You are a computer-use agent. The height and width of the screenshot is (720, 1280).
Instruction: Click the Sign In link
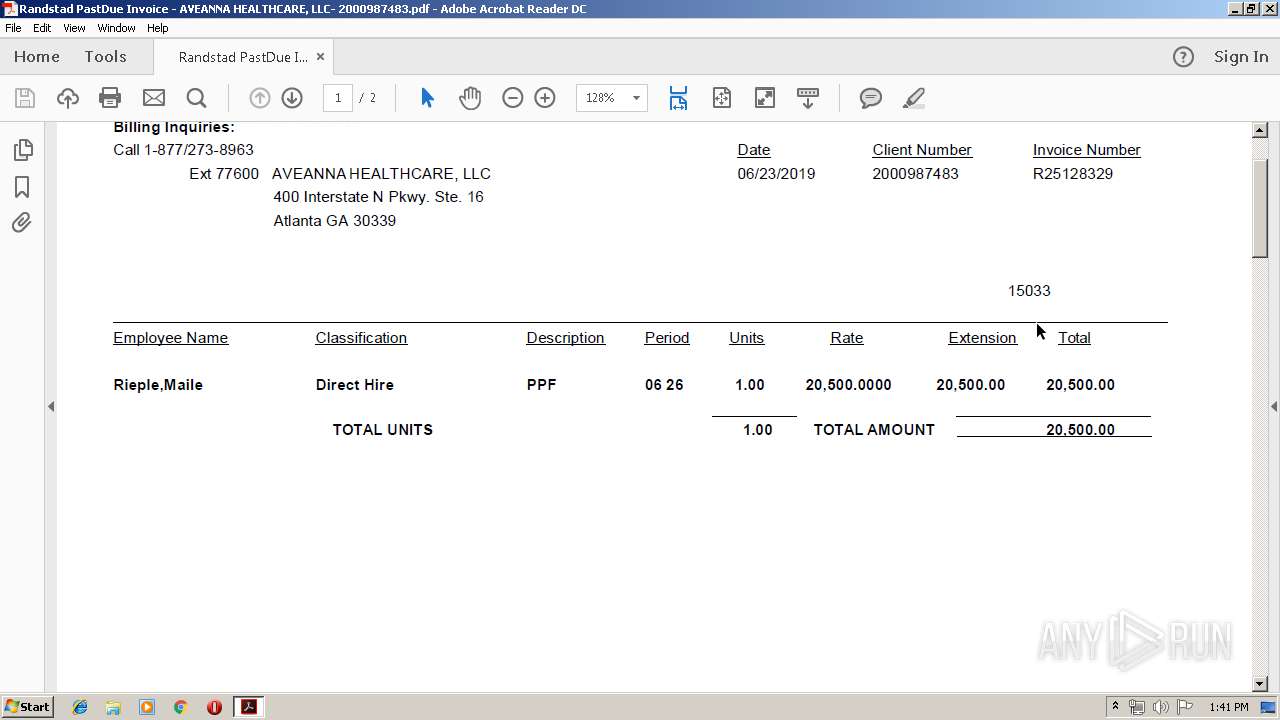point(1241,57)
